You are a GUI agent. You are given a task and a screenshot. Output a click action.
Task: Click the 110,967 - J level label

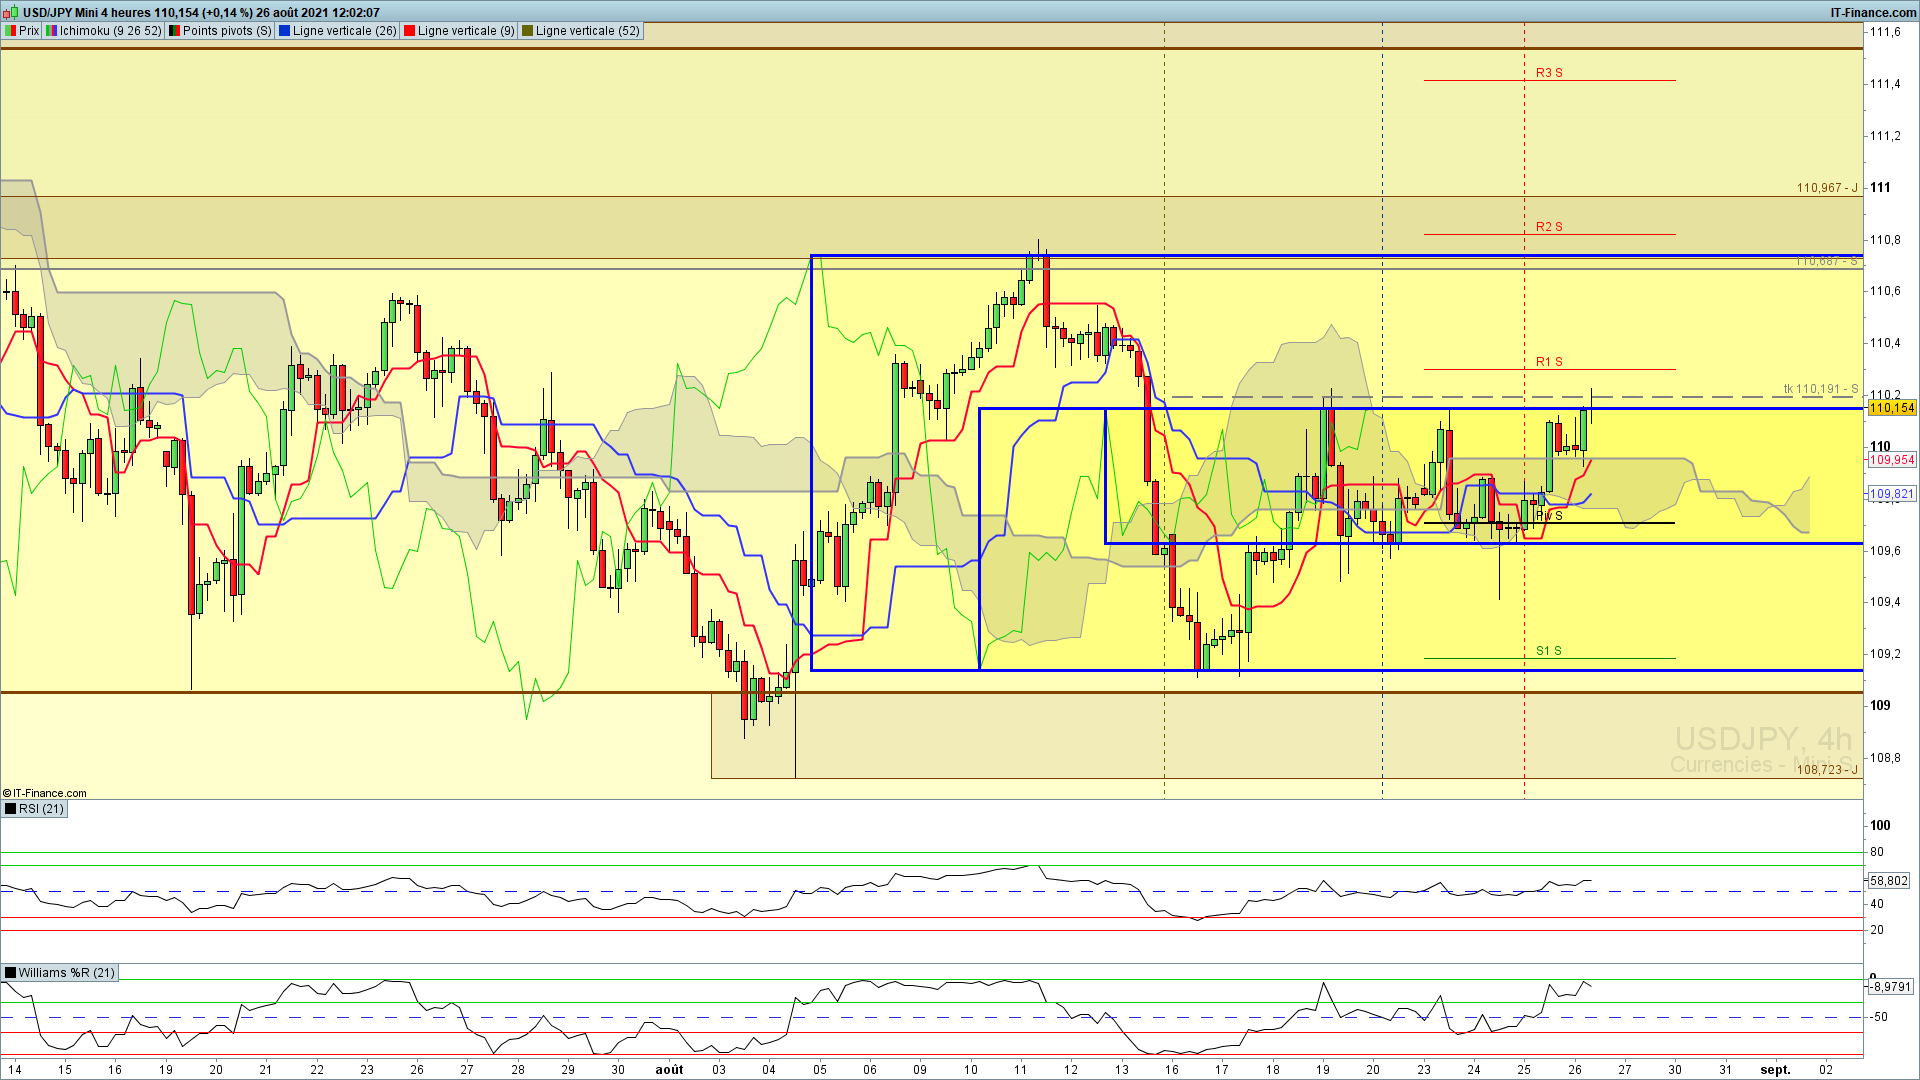click(1827, 188)
